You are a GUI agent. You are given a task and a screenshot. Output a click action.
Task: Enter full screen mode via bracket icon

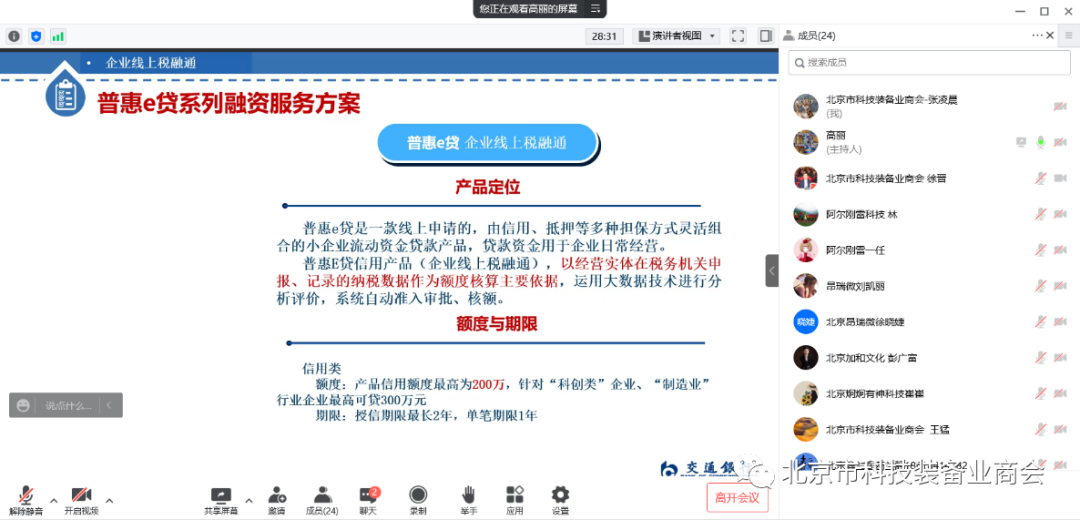pyautogui.click(x=738, y=36)
